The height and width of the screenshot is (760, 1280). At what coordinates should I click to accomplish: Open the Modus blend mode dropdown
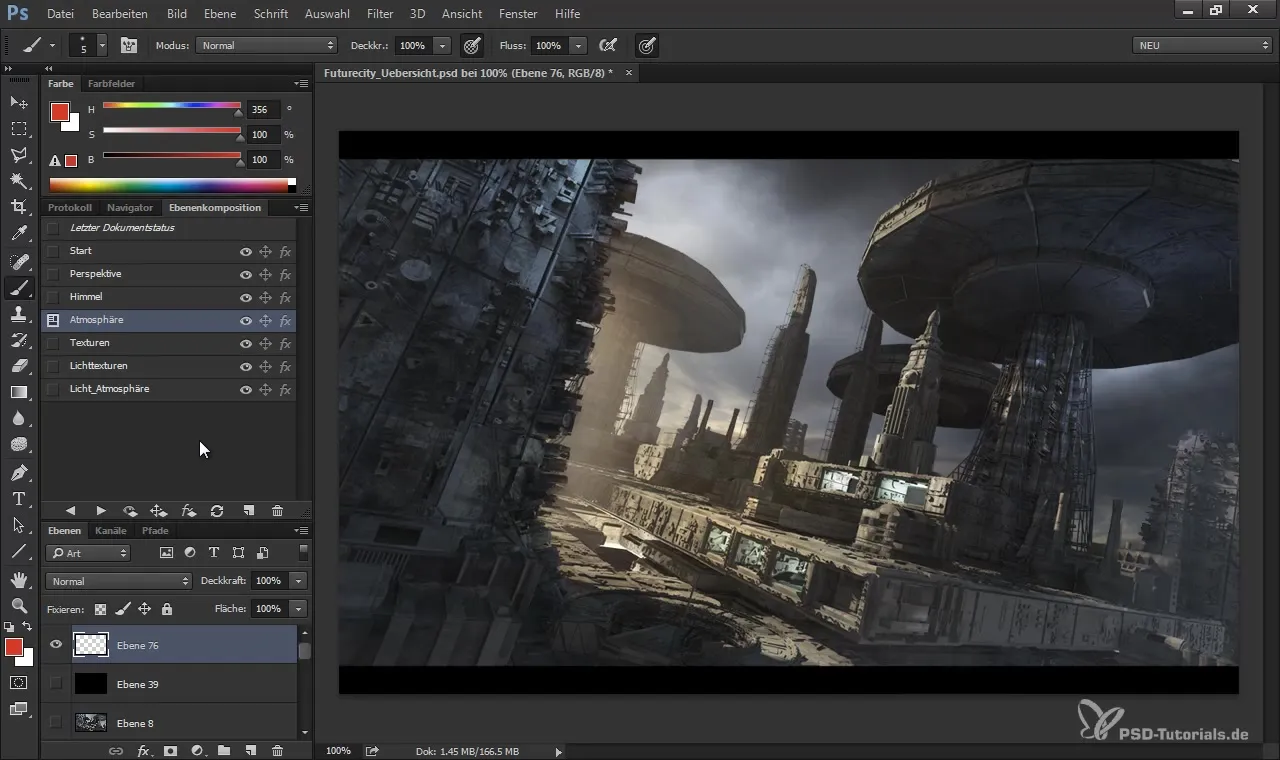pos(267,45)
